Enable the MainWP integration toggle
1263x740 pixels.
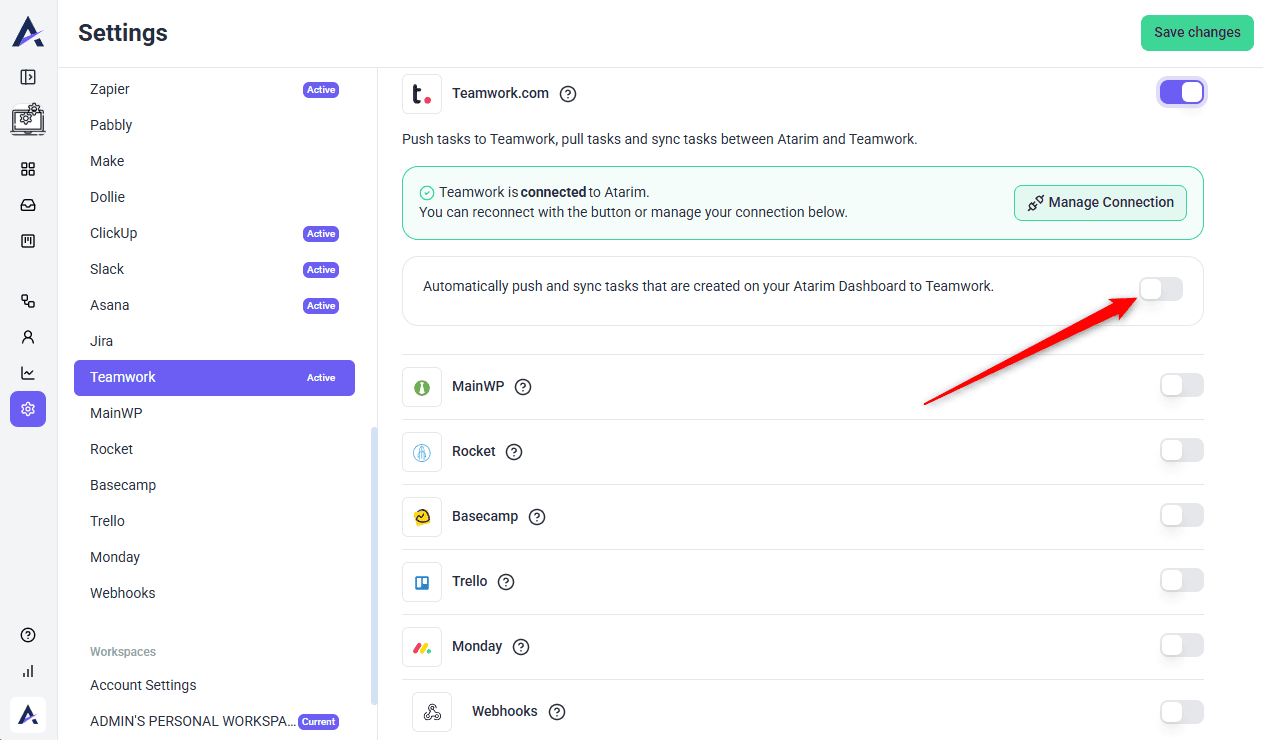click(x=1182, y=385)
